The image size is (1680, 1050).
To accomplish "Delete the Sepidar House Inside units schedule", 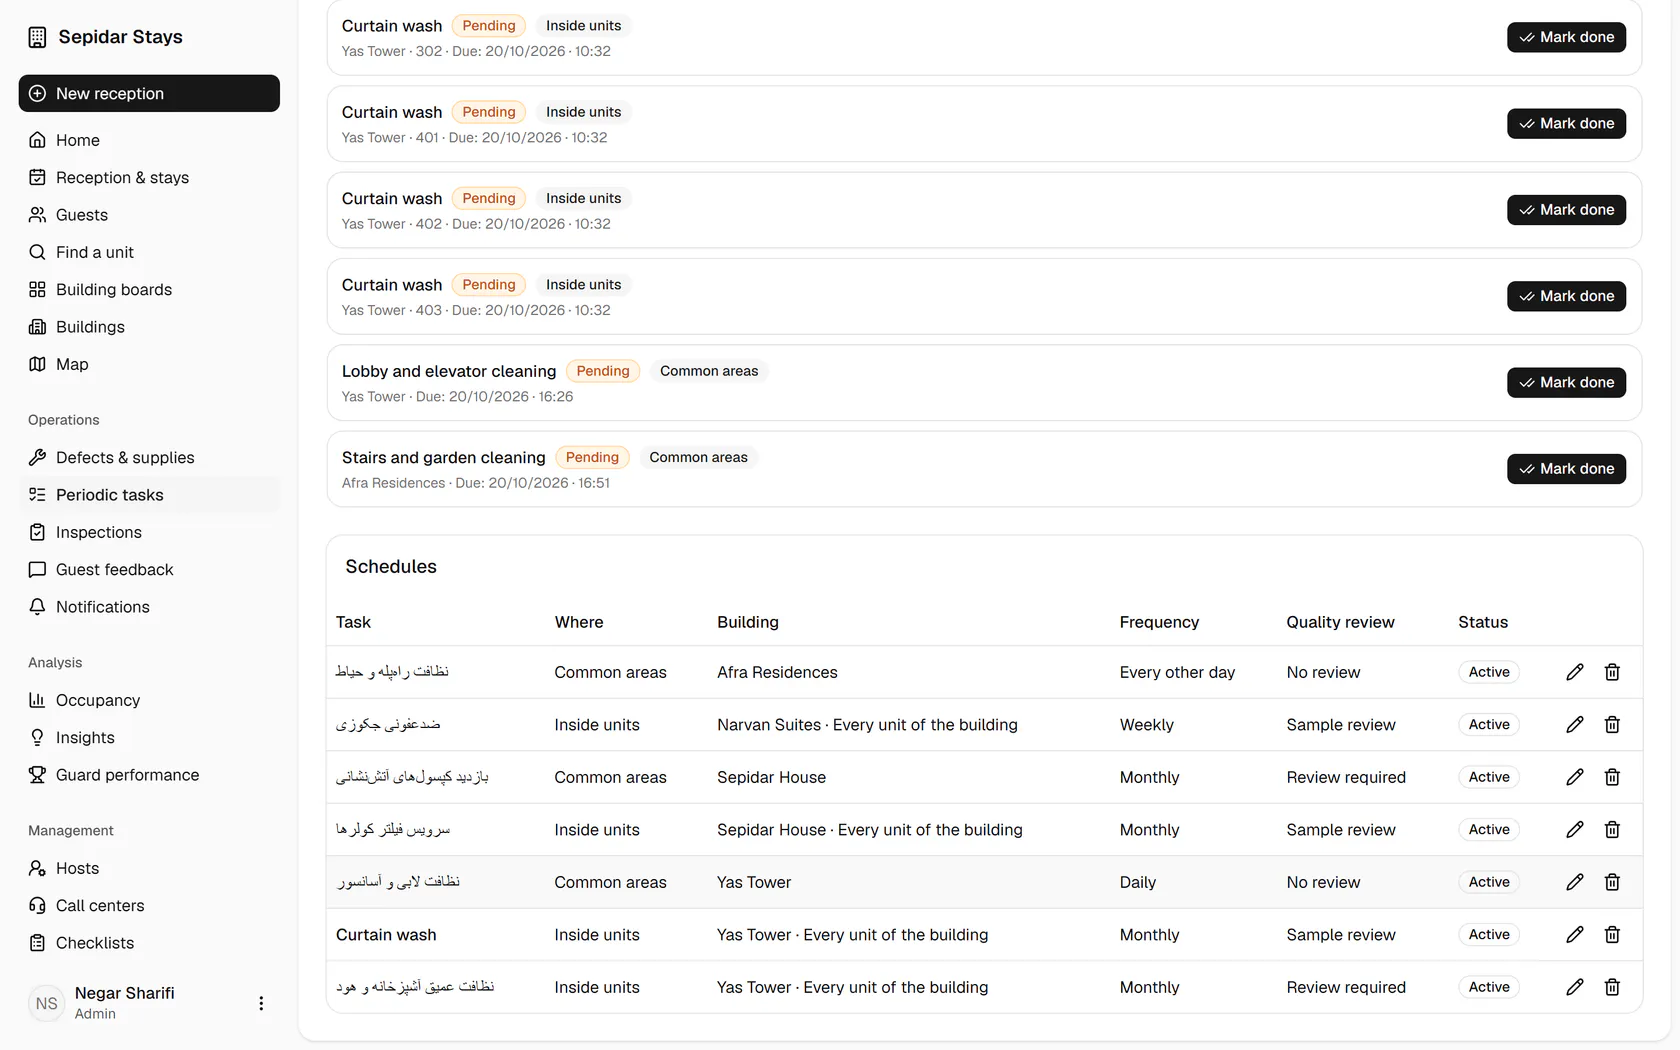I will [x=1612, y=829].
